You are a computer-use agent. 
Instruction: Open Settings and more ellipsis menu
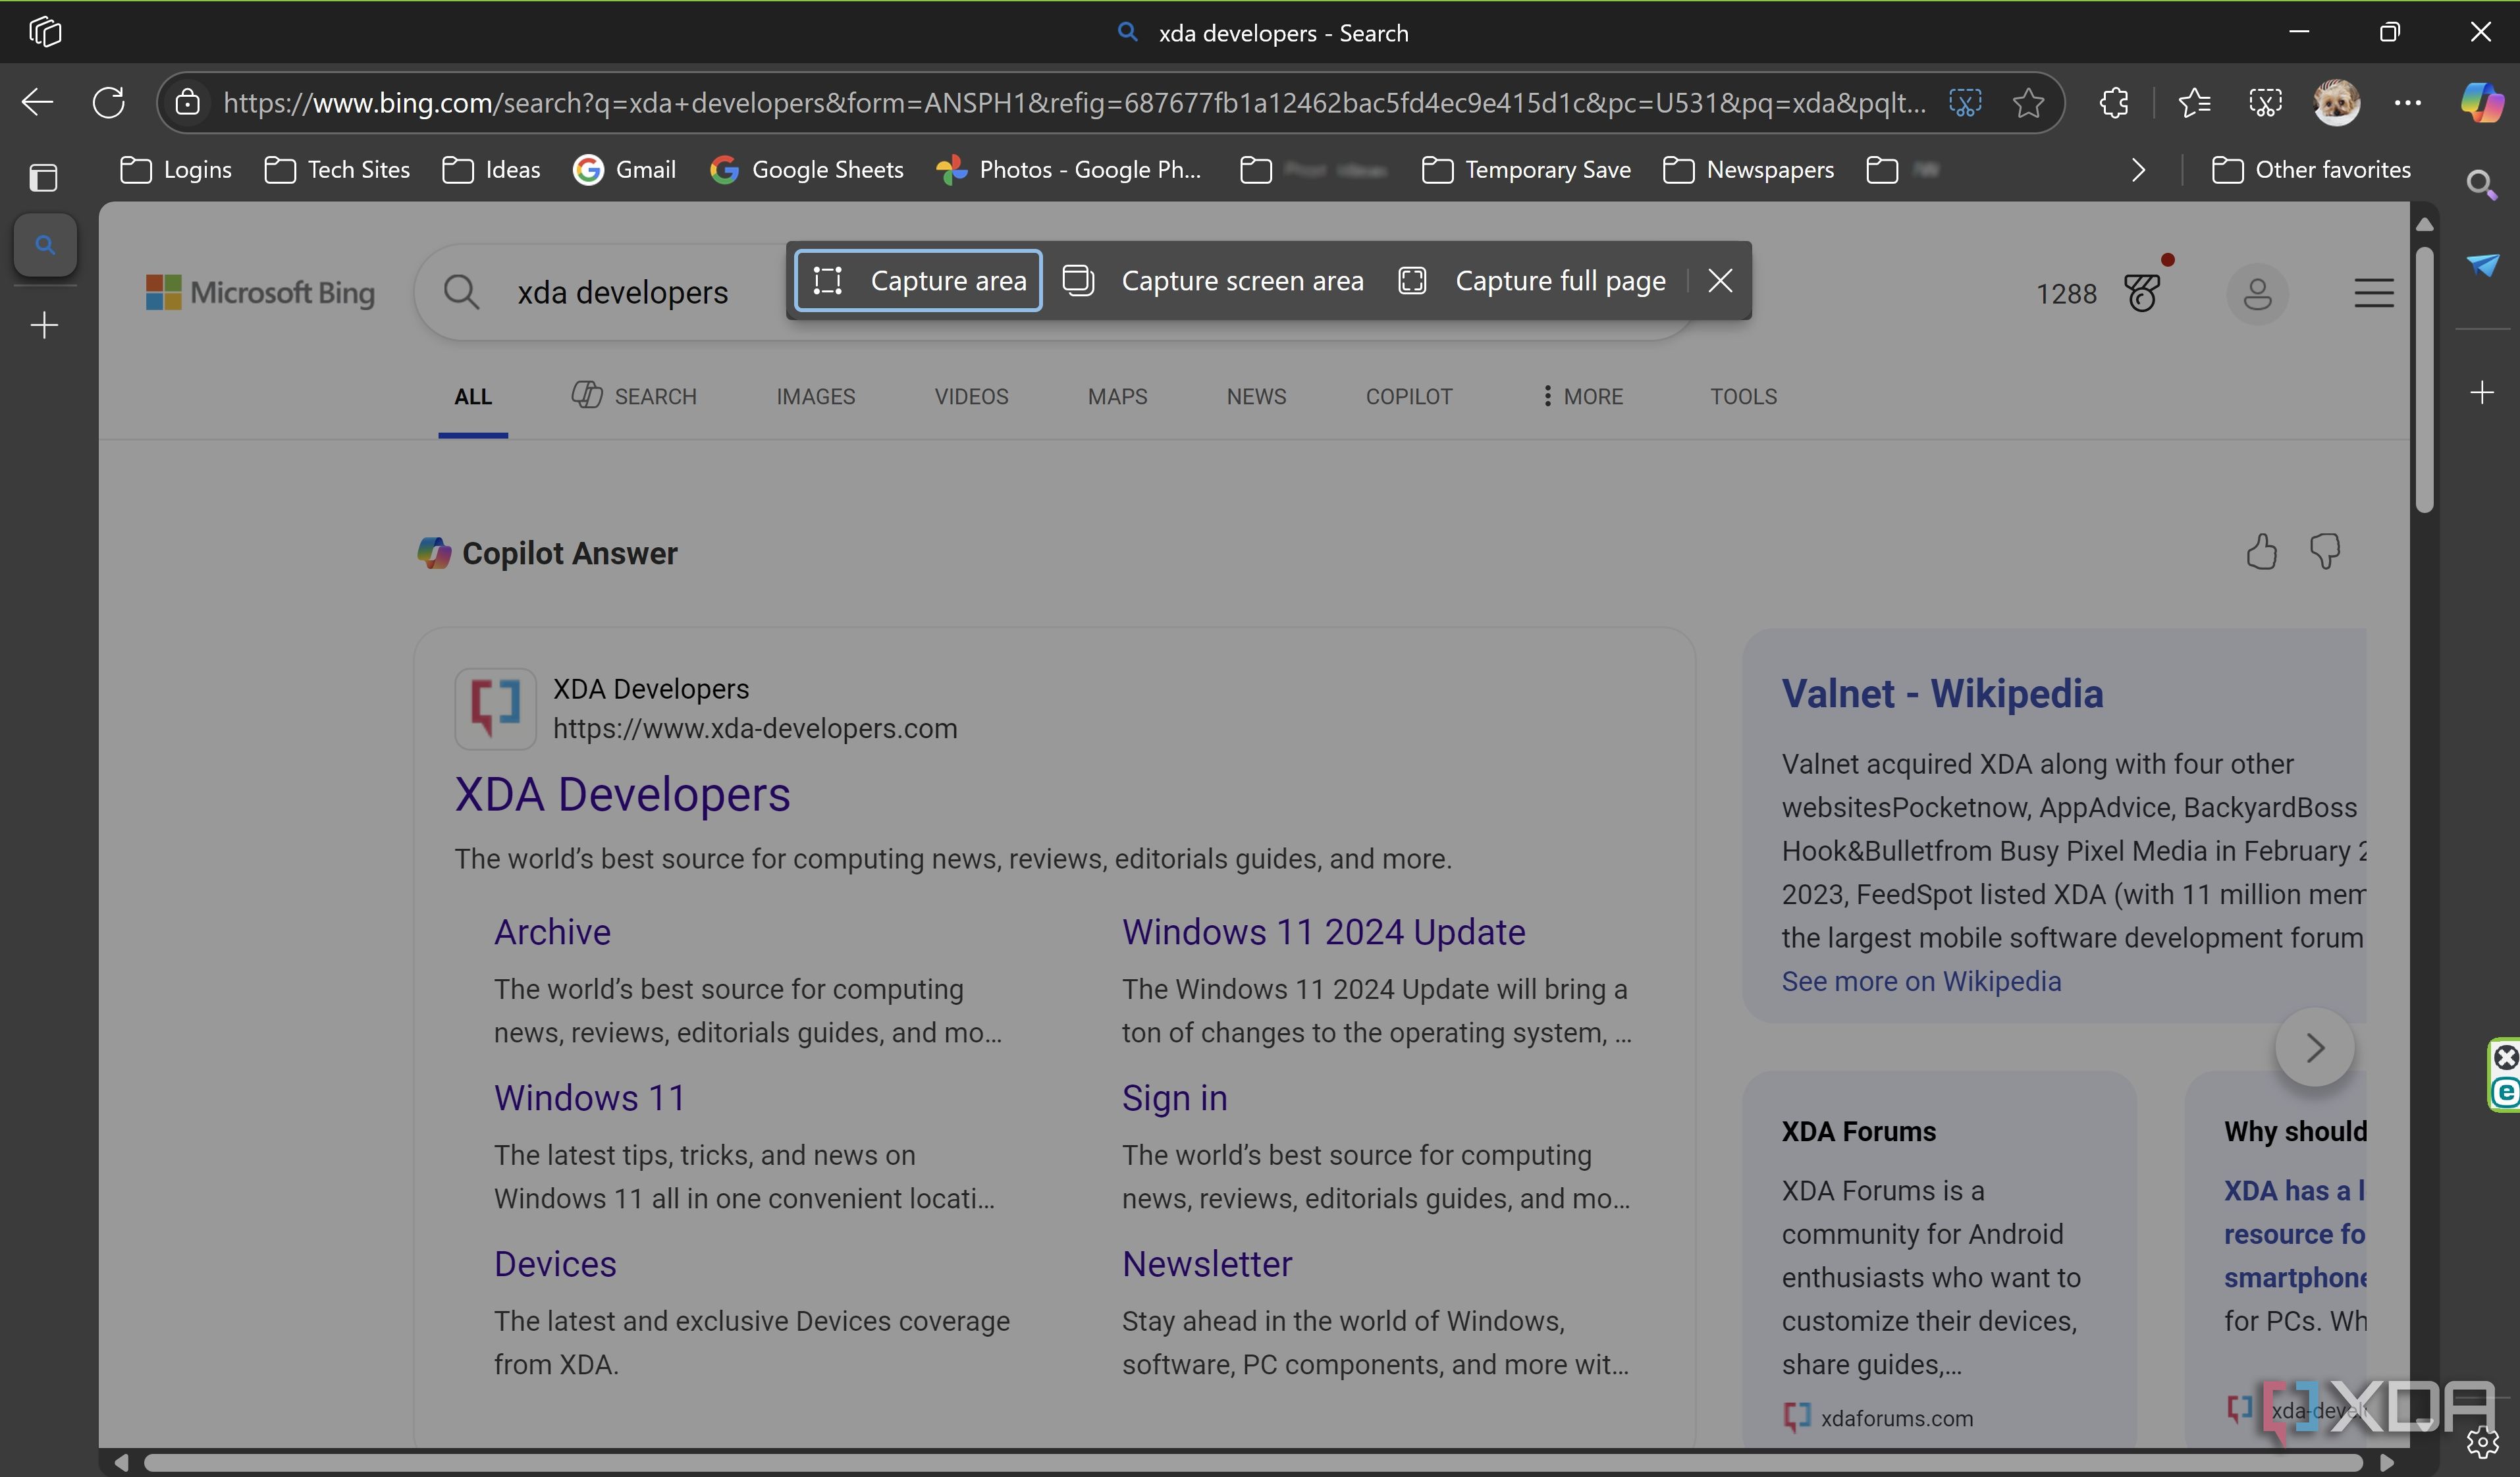(2408, 102)
